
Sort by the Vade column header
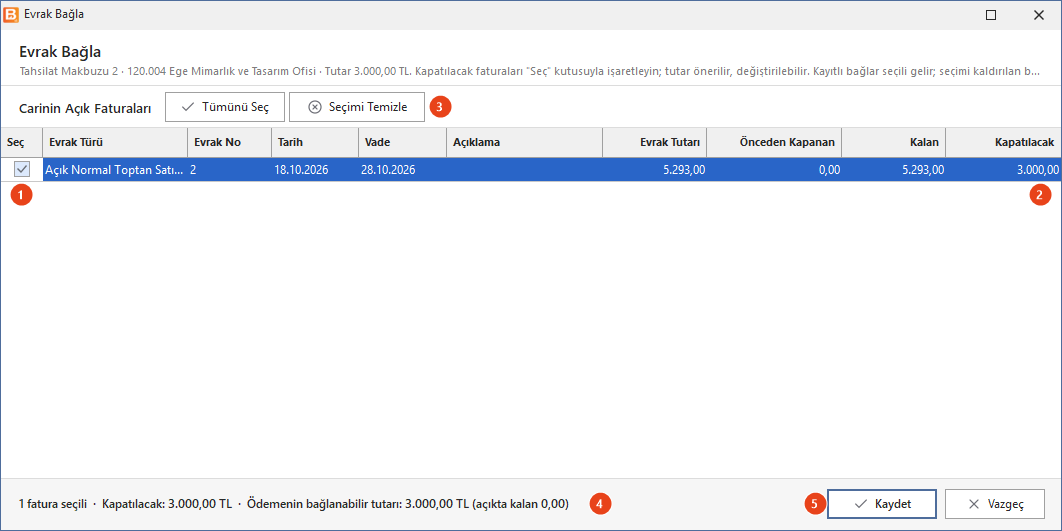point(402,142)
